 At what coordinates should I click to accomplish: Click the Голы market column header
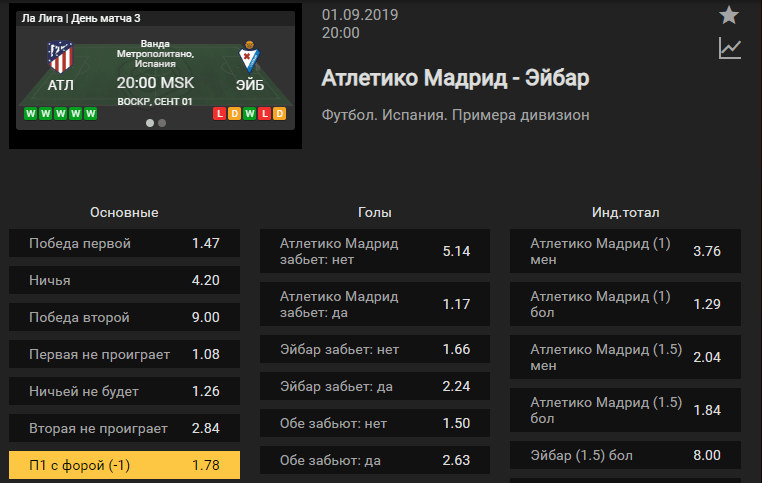[x=375, y=212]
